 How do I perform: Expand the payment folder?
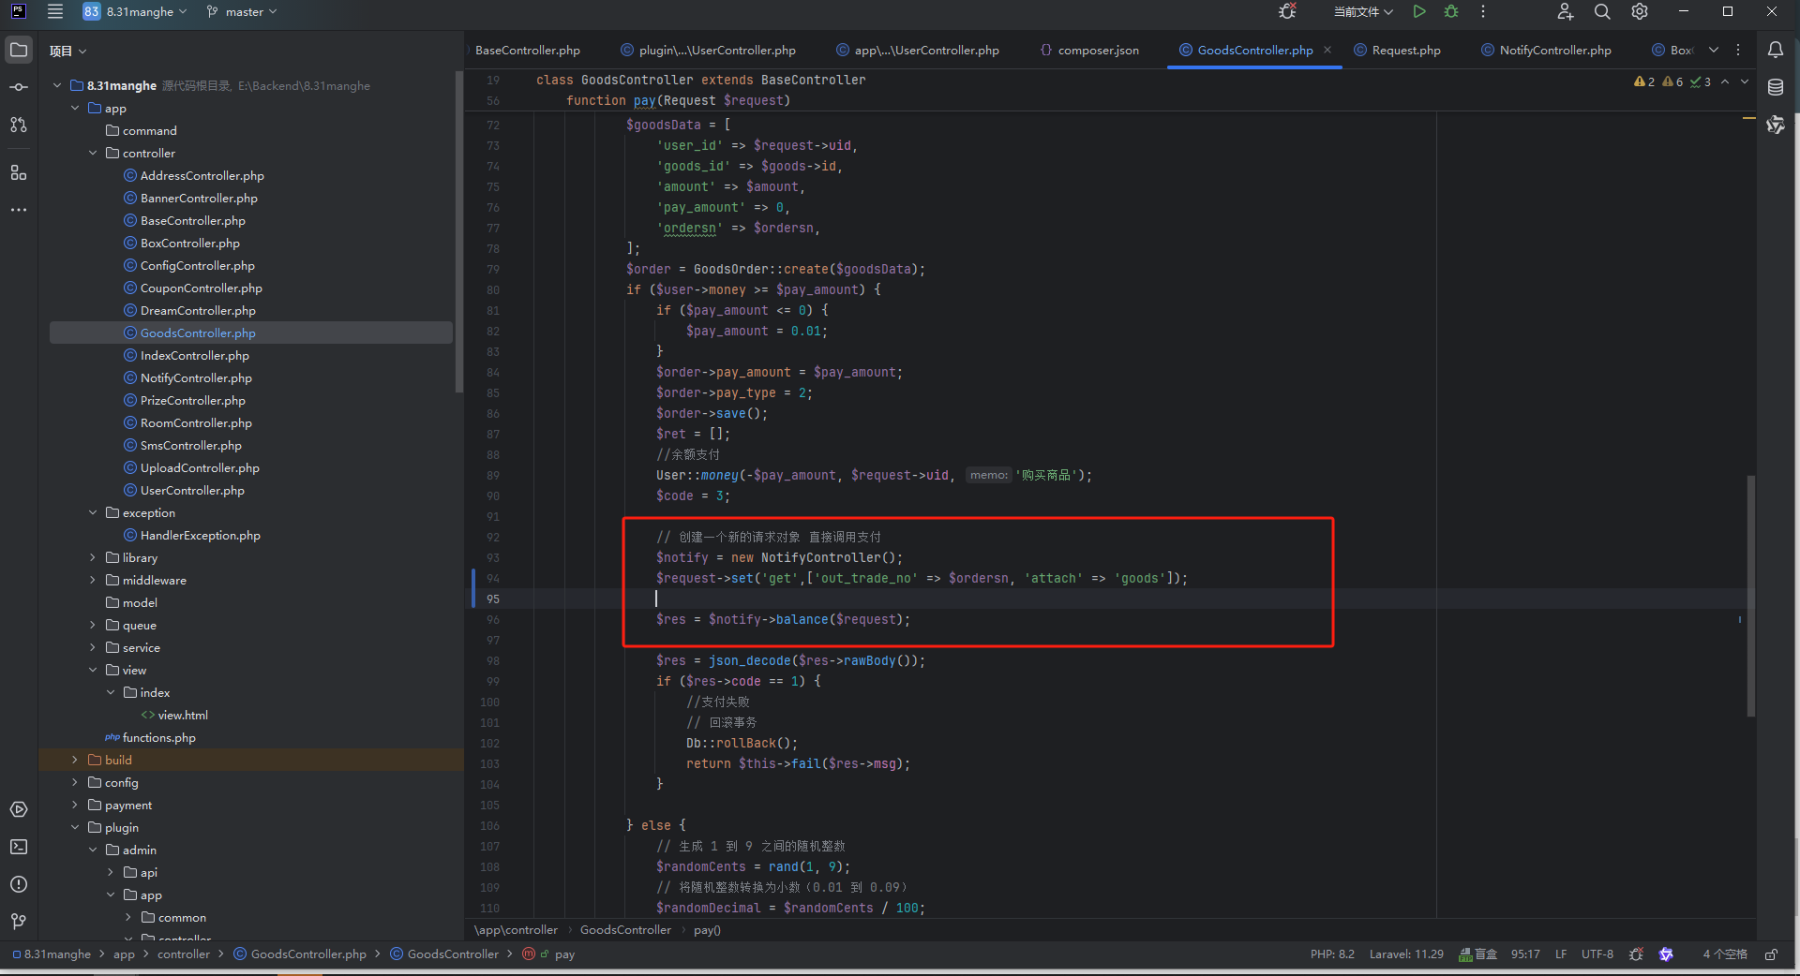coord(75,805)
